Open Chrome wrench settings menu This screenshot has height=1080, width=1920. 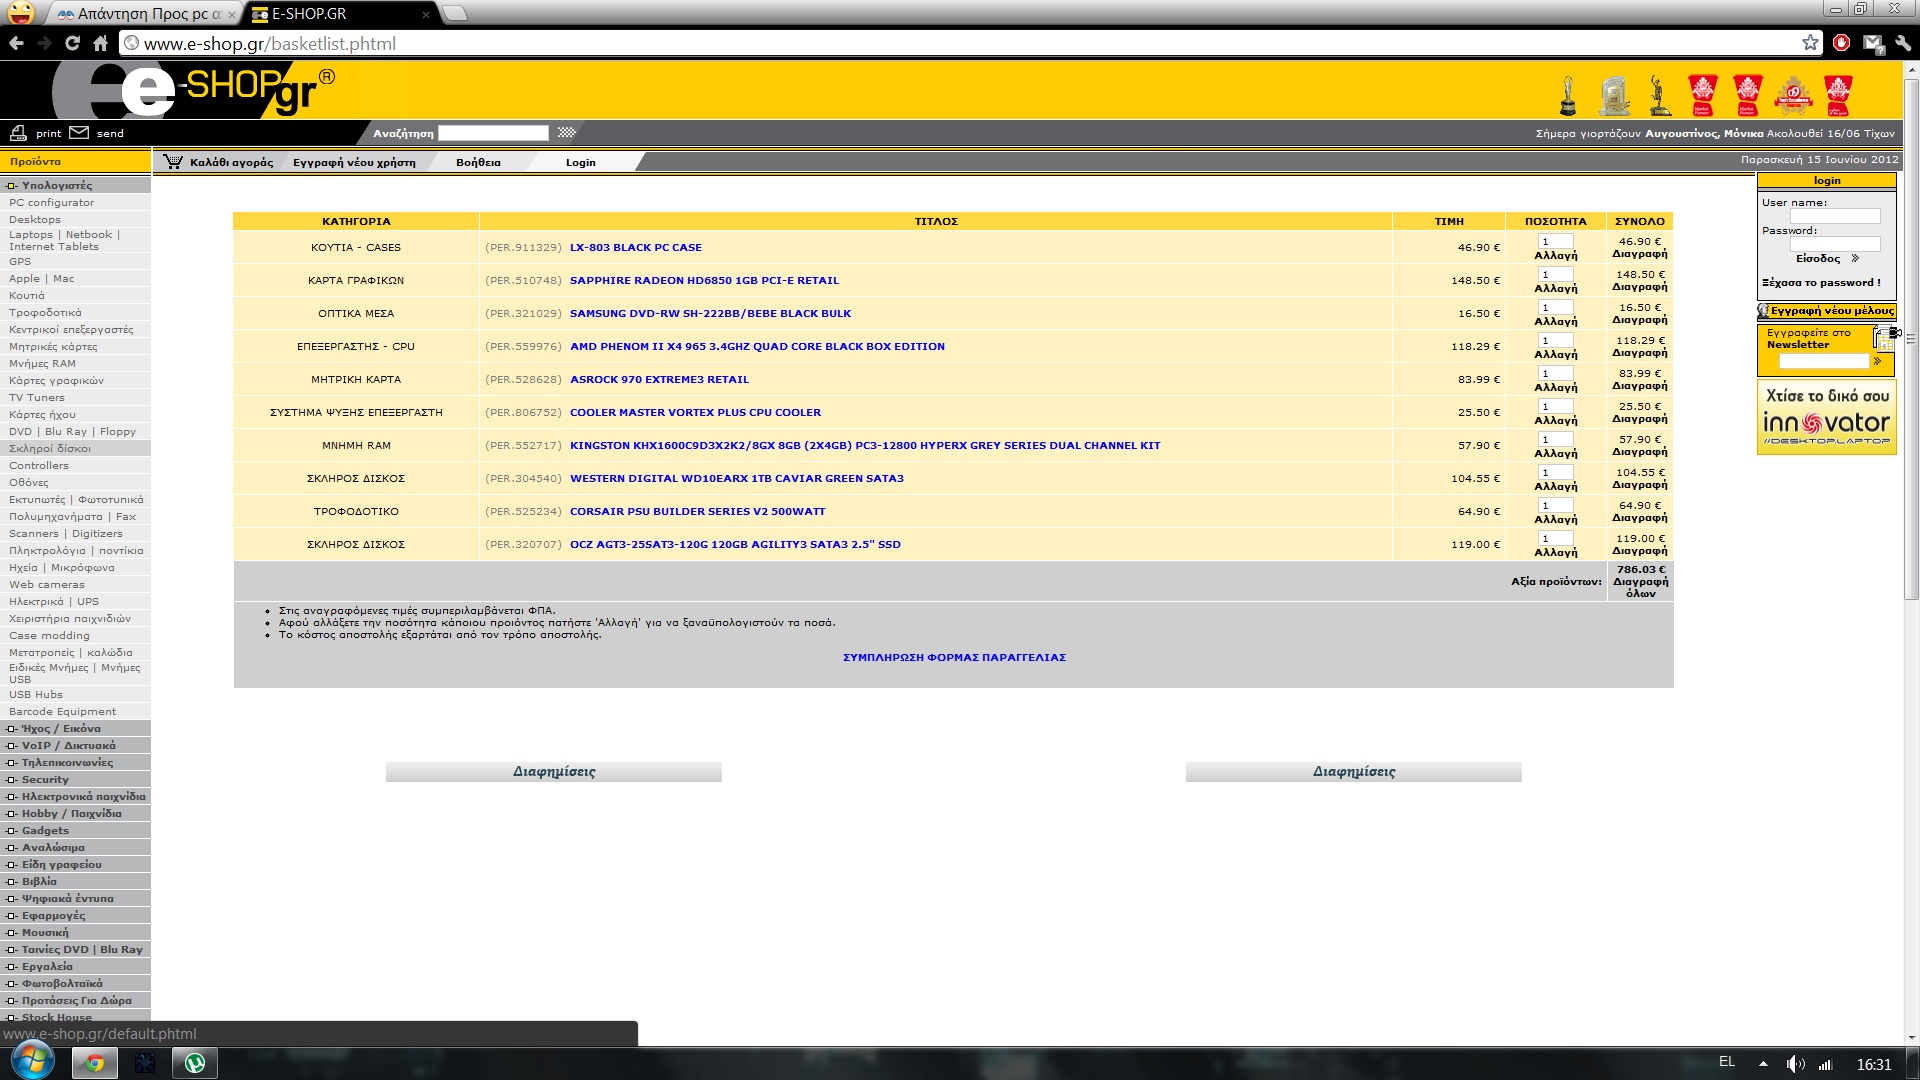point(1903,43)
